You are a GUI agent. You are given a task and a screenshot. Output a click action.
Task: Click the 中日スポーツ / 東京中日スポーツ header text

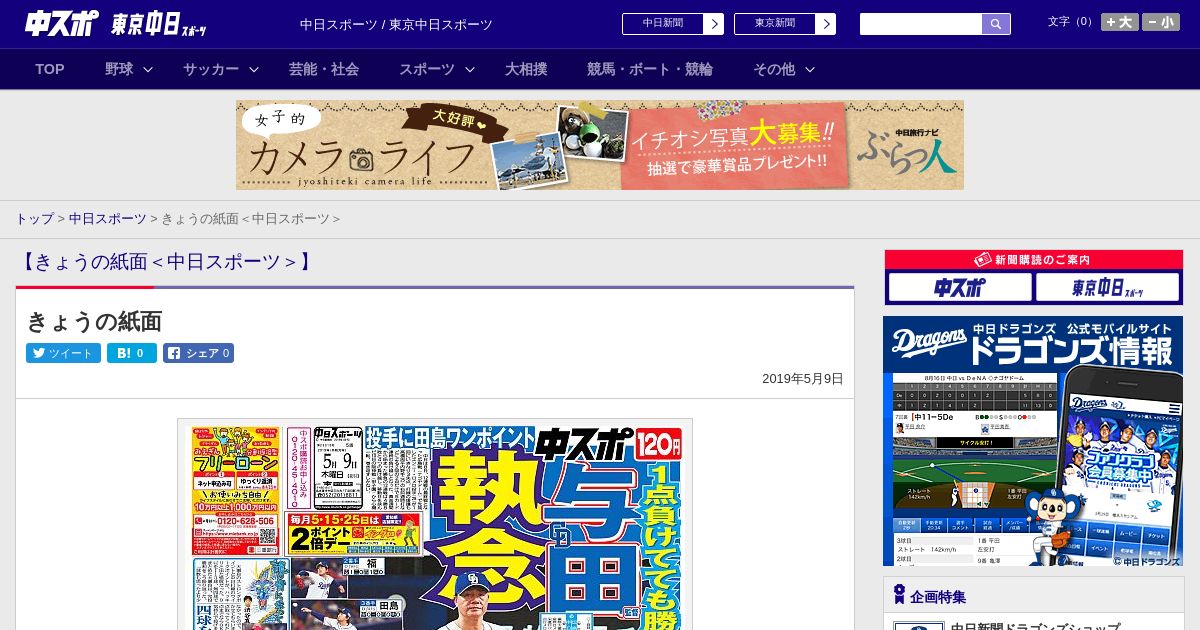coord(396,24)
